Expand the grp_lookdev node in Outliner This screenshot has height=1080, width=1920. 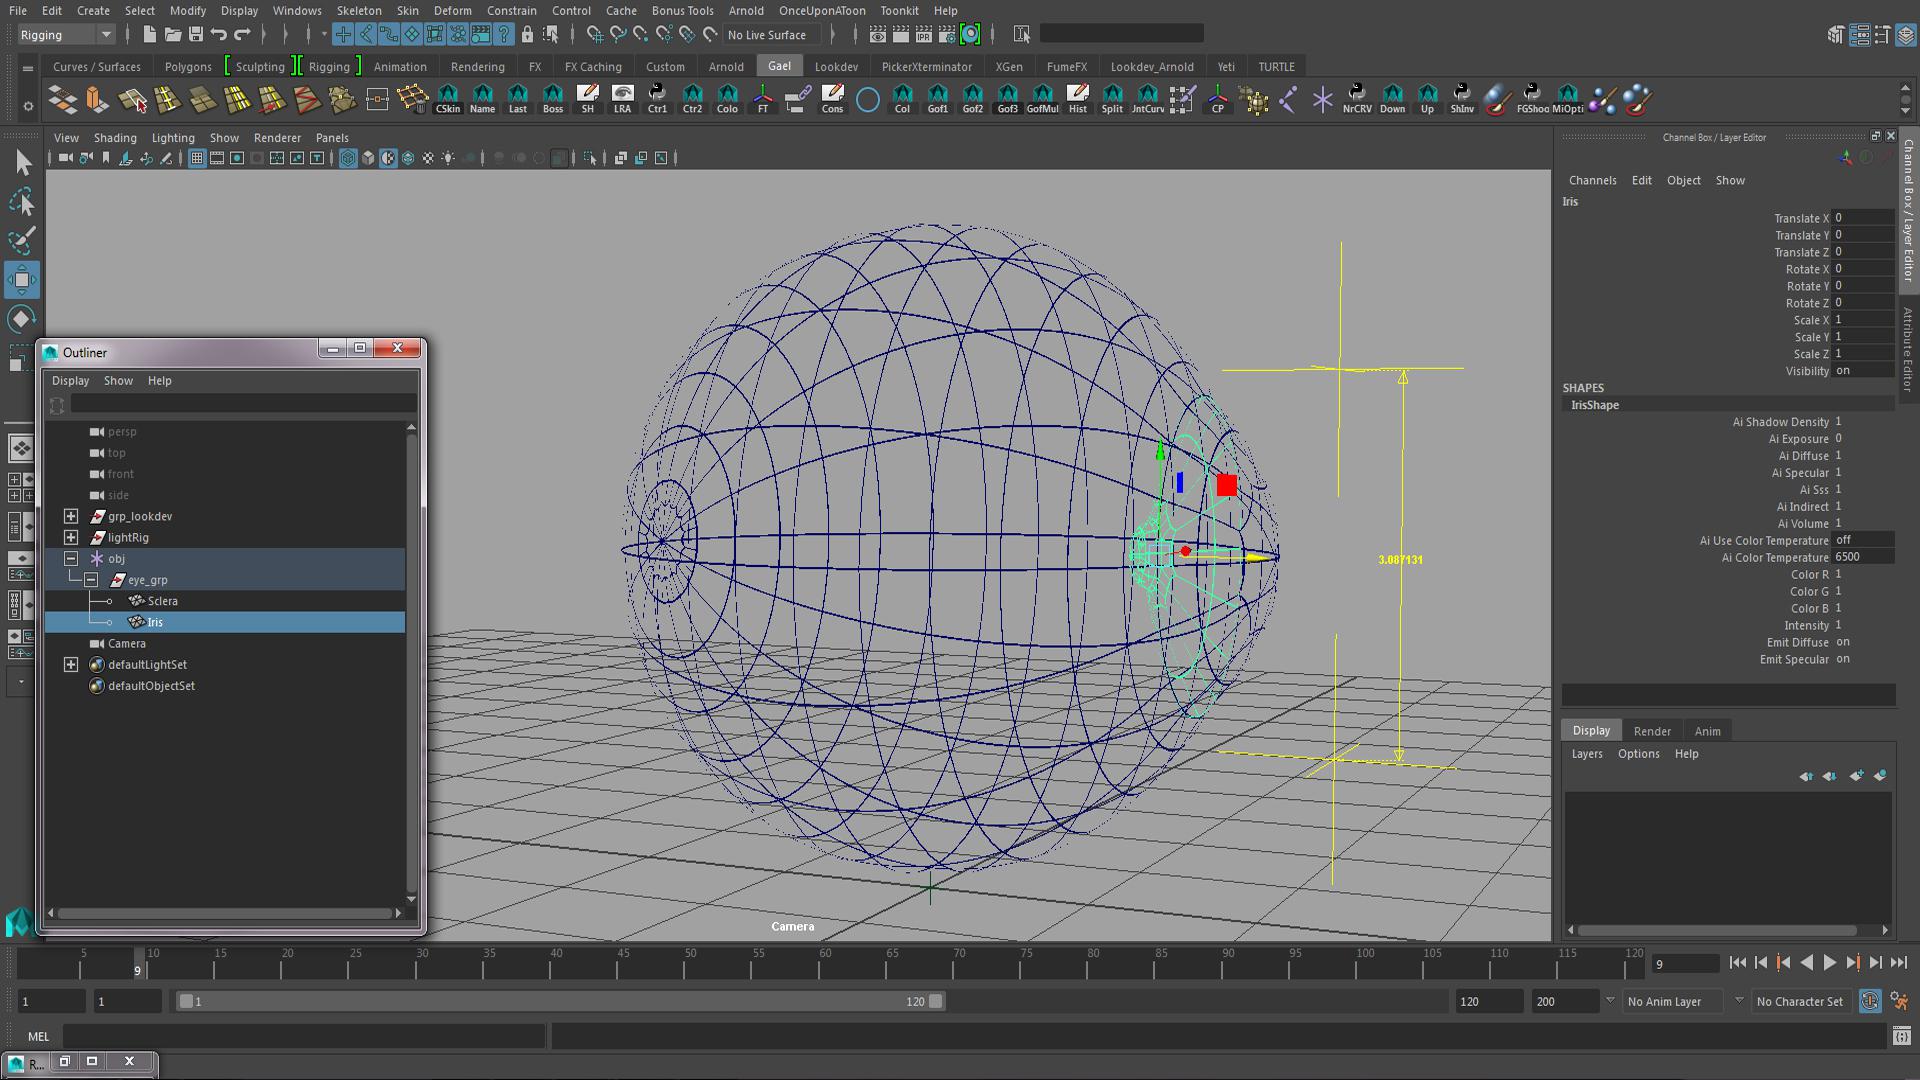[x=71, y=517]
